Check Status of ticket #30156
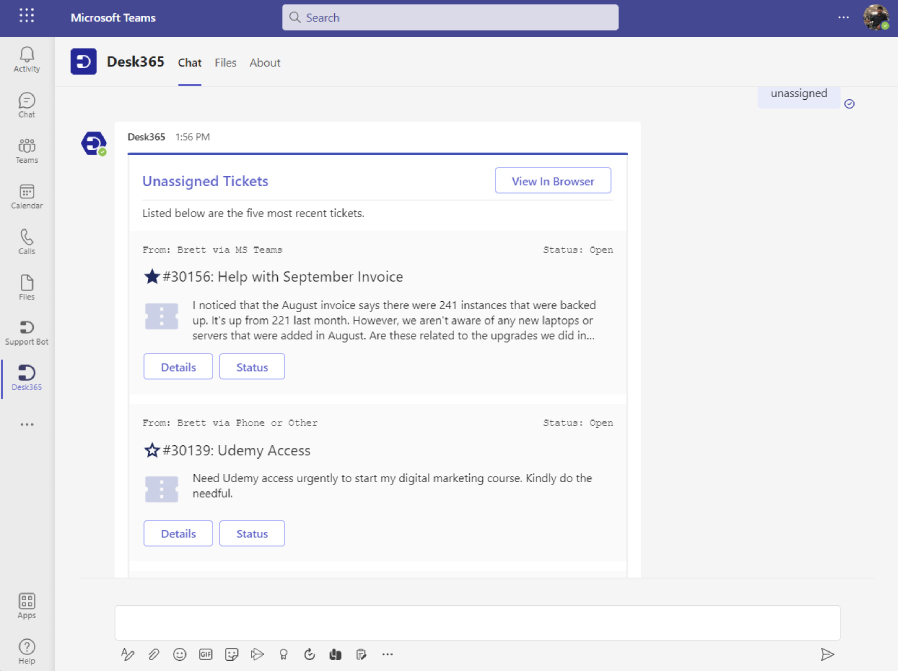Viewport: 898px width, 671px height. [x=252, y=367]
